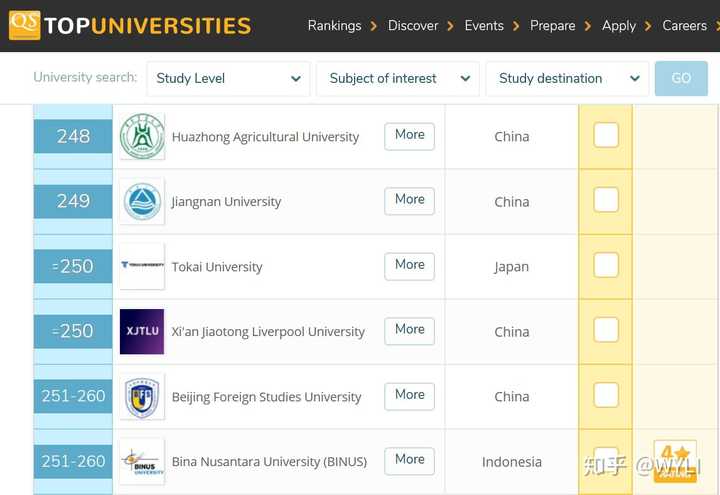Image resolution: width=720 pixels, height=495 pixels.
Task: Open Tokai University logo thumbnail
Action: click(x=142, y=266)
